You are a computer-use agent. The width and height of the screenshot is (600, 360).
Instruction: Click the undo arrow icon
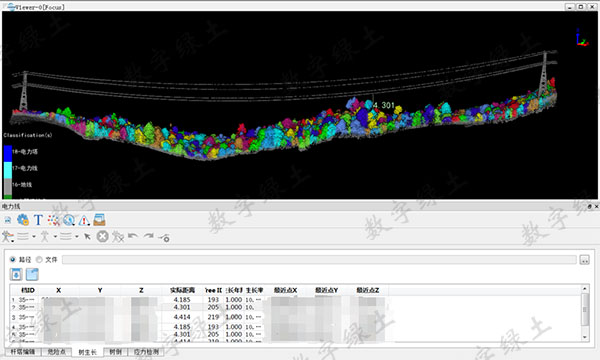133,237
